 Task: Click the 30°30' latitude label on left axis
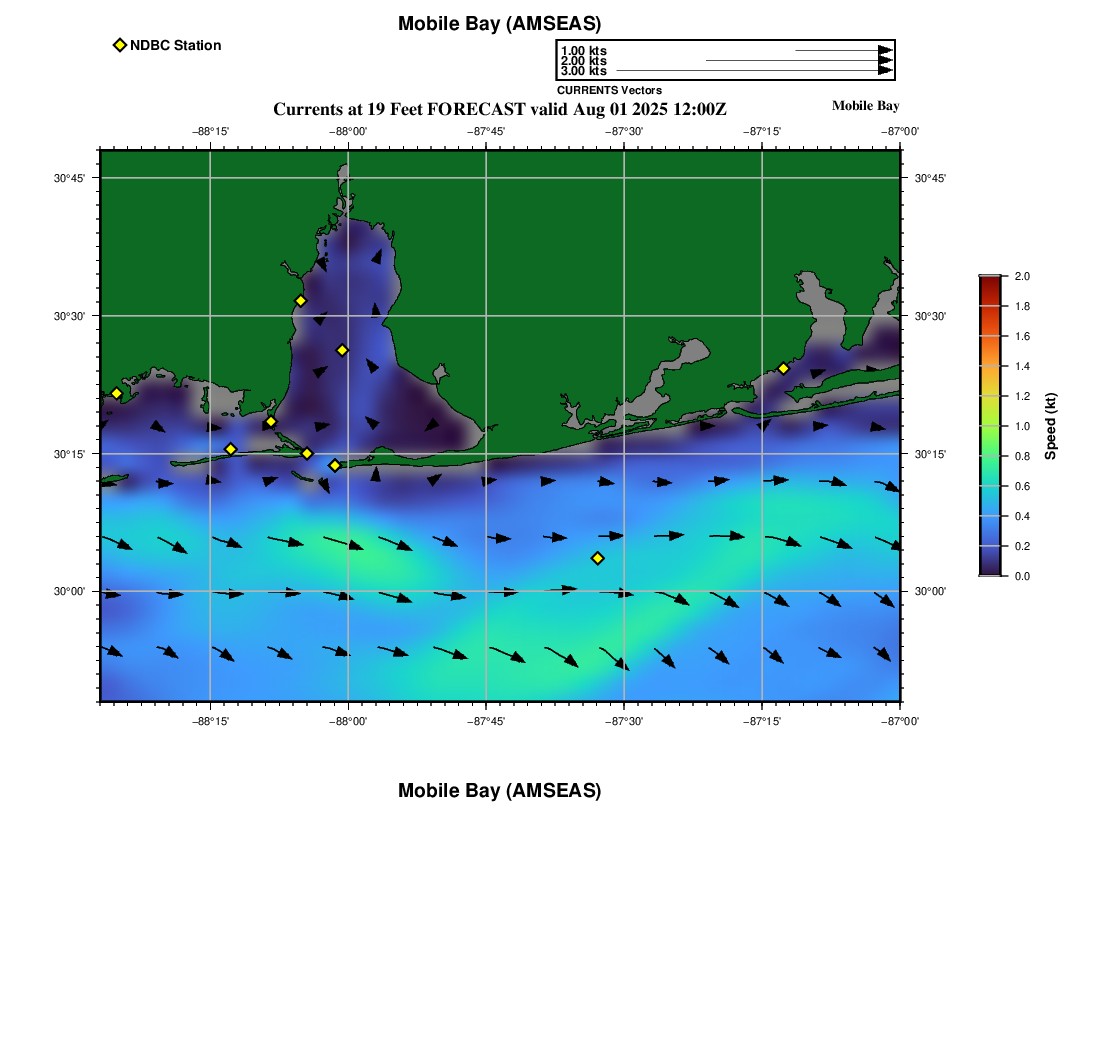click(69, 316)
